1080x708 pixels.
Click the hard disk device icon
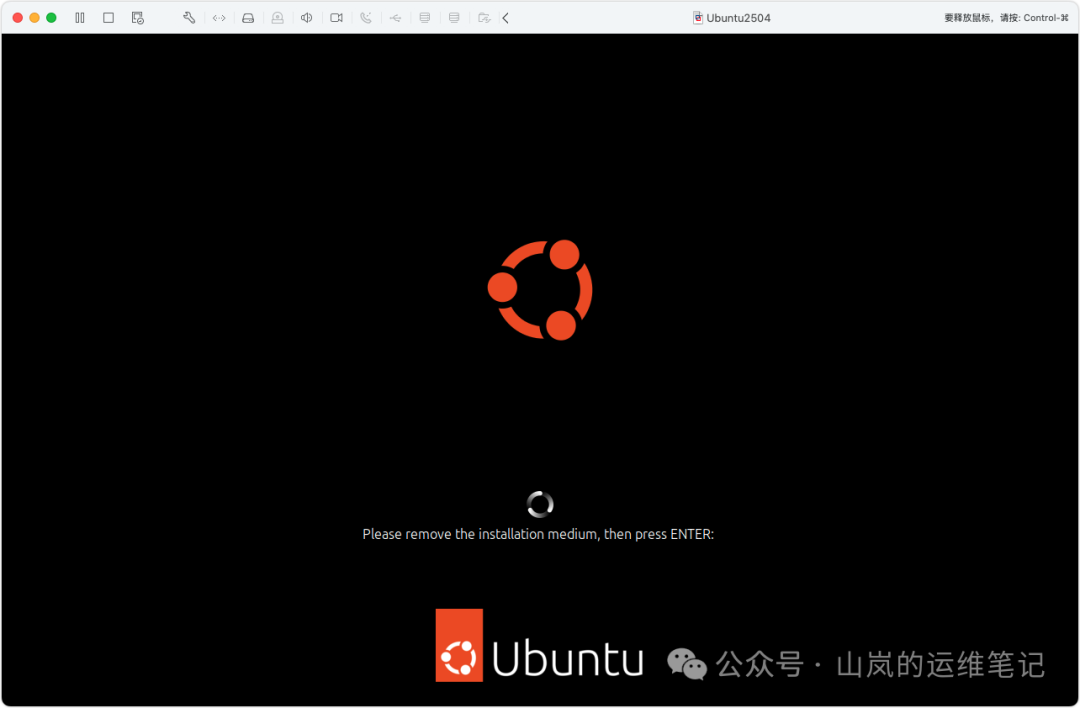pos(248,18)
